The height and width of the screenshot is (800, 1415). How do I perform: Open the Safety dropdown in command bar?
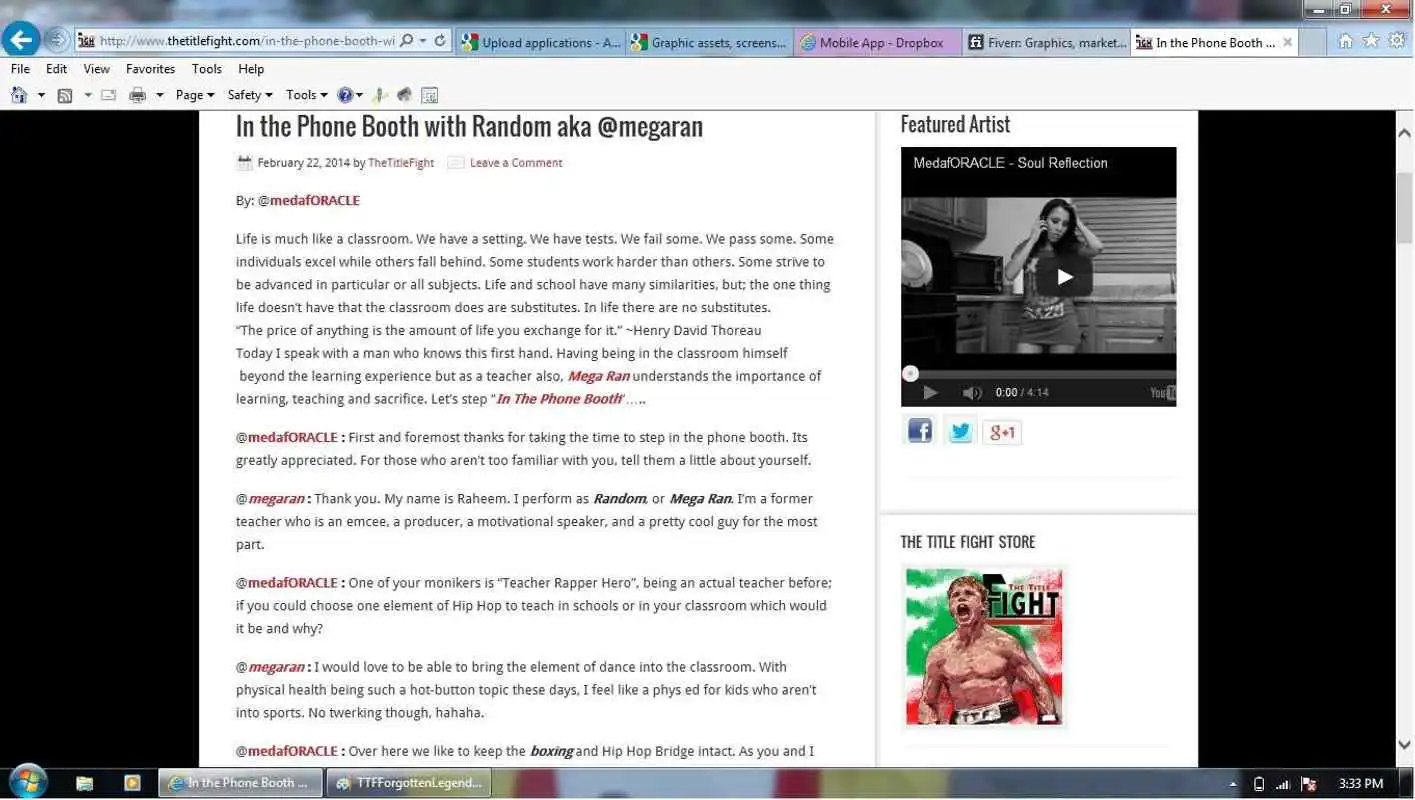coord(250,95)
